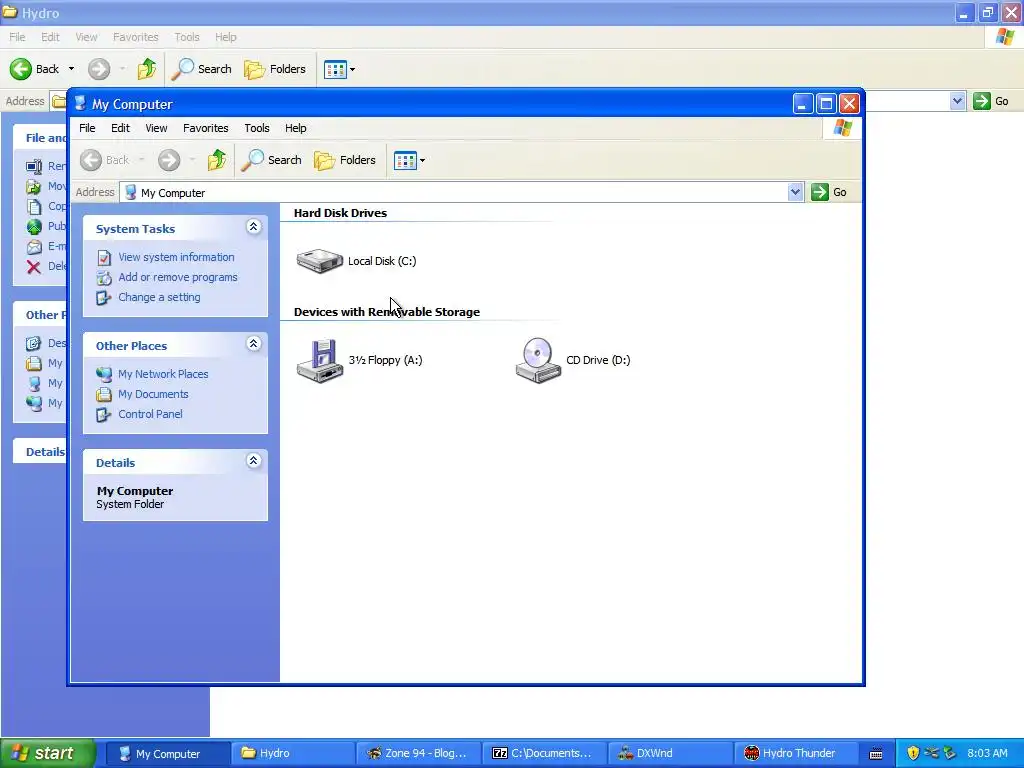Image resolution: width=1024 pixels, height=768 pixels.
Task: Click Add or remove programs link
Action: coord(178,277)
